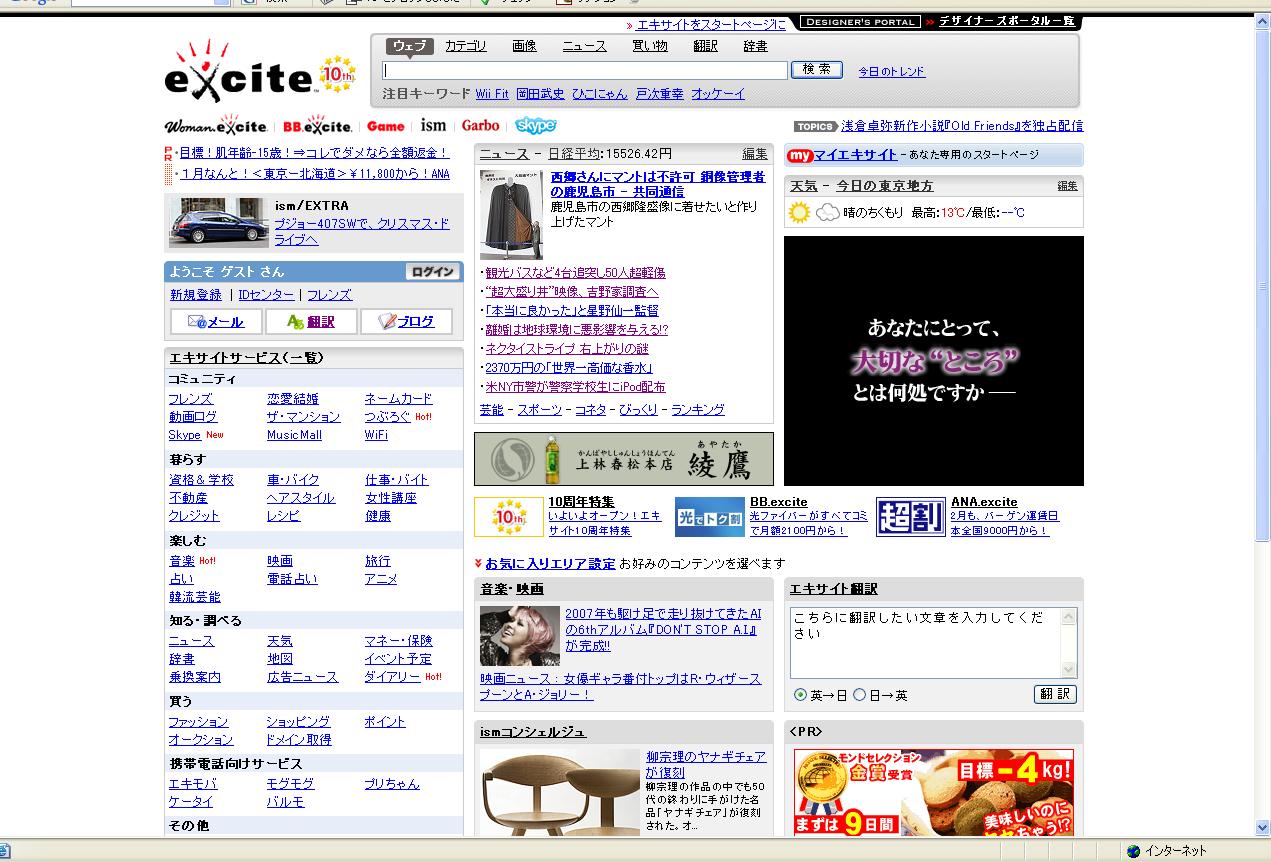Switch to the ウェブ search tab

click(x=409, y=46)
